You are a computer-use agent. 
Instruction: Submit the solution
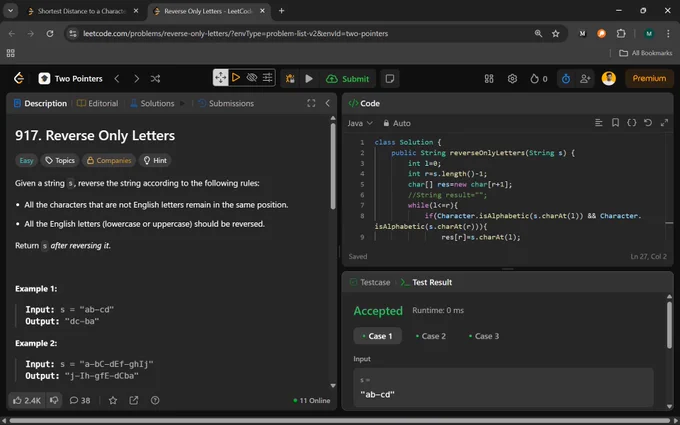pos(348,78)
